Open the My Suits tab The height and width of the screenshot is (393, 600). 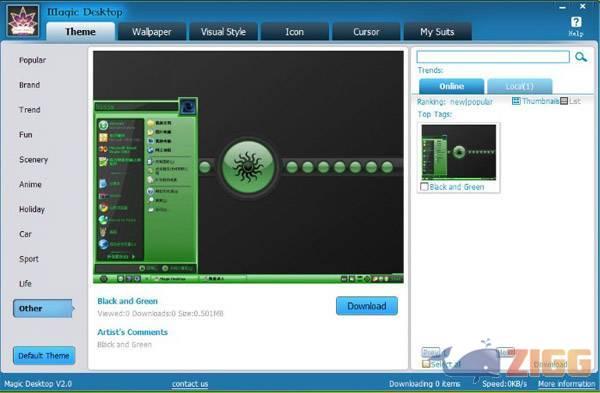click(437, 31)
